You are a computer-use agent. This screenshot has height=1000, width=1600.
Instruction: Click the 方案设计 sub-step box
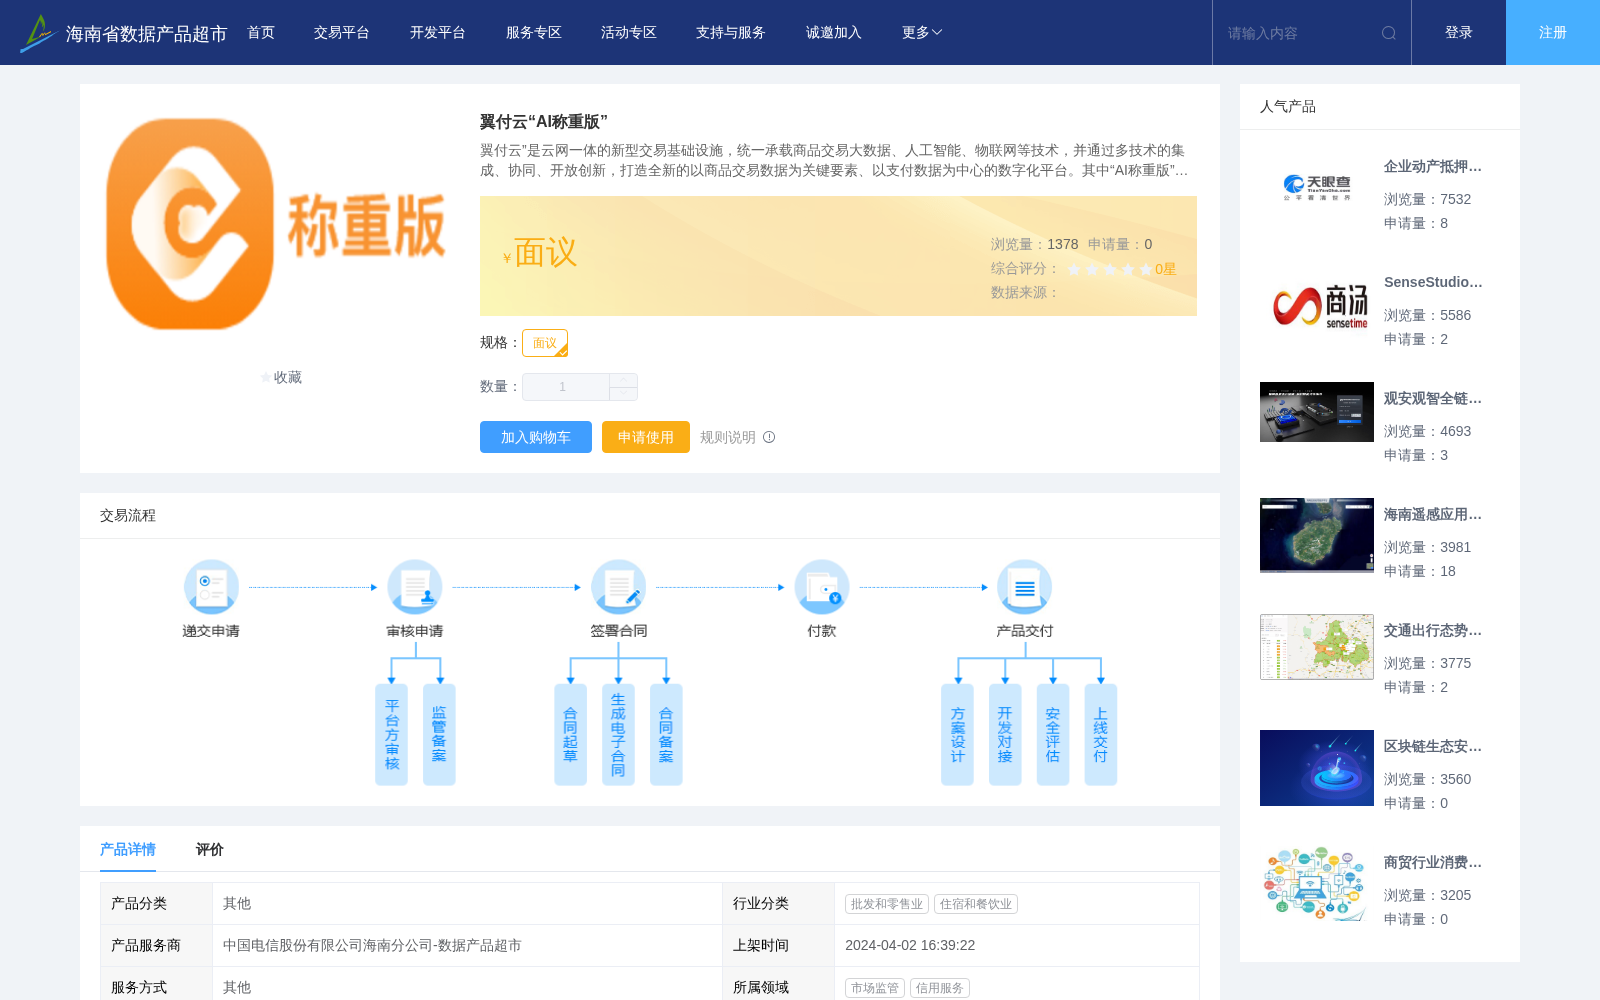(957, 735)
